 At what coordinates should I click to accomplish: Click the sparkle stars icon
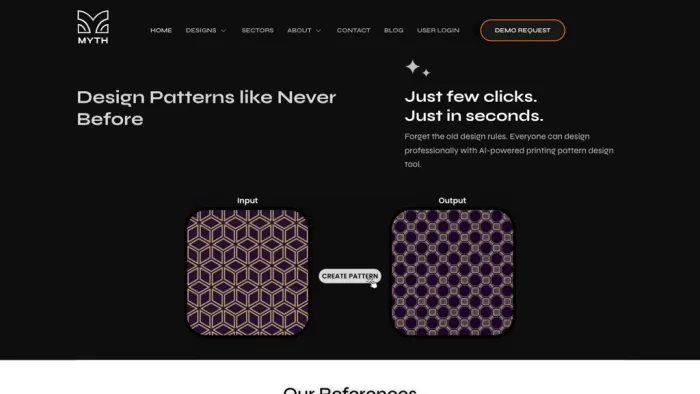(417, 68)
